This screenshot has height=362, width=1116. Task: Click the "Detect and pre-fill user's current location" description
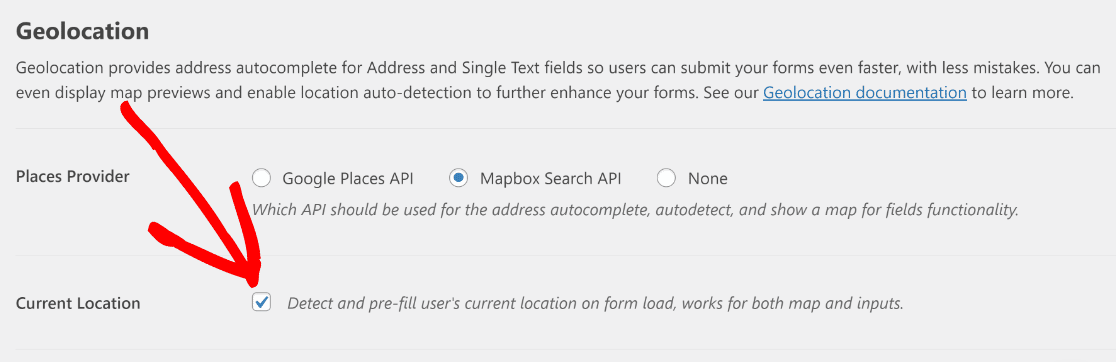tap(595, 304)
